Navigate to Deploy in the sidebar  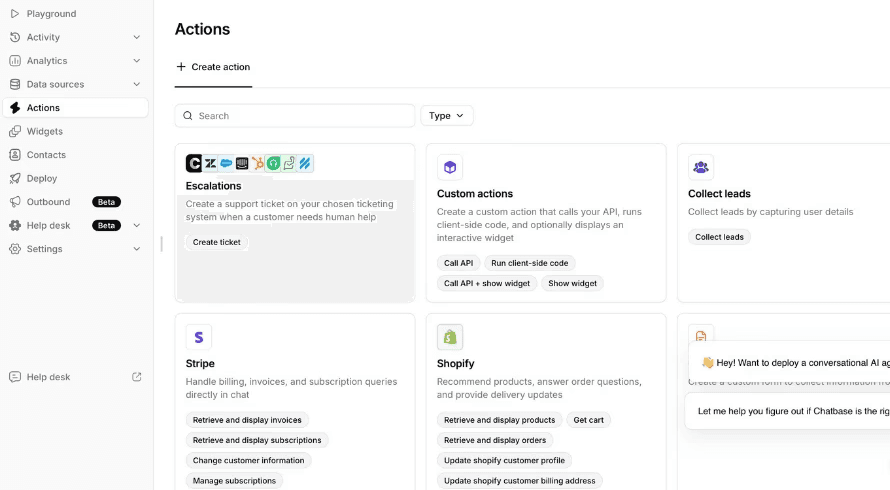(x=75, y=178)
